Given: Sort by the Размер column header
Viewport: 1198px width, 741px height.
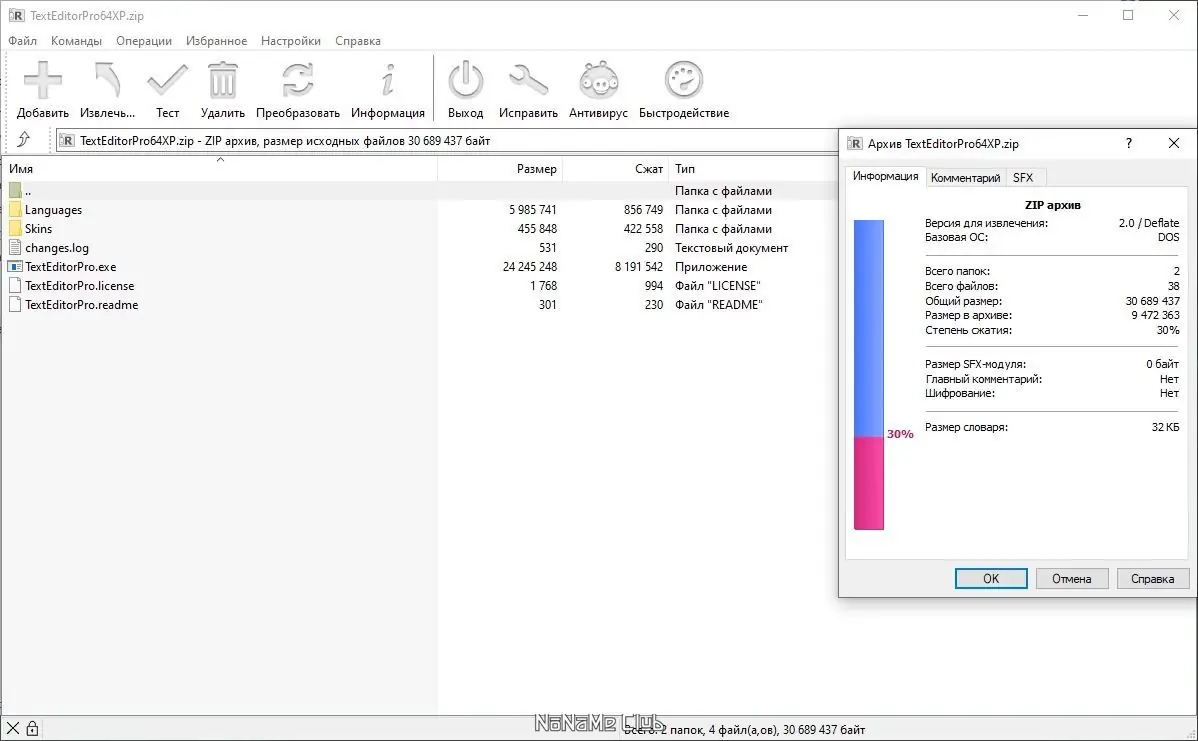Looking at the screenshot, I should pos(500,168).
